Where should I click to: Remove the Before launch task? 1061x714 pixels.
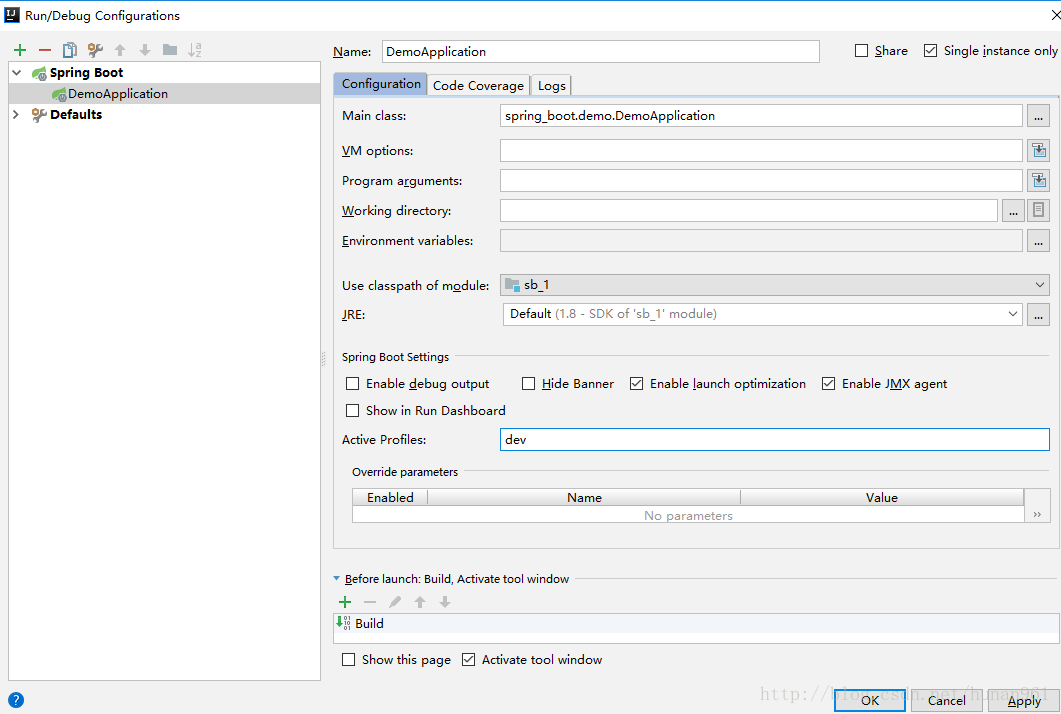(369, 602)
